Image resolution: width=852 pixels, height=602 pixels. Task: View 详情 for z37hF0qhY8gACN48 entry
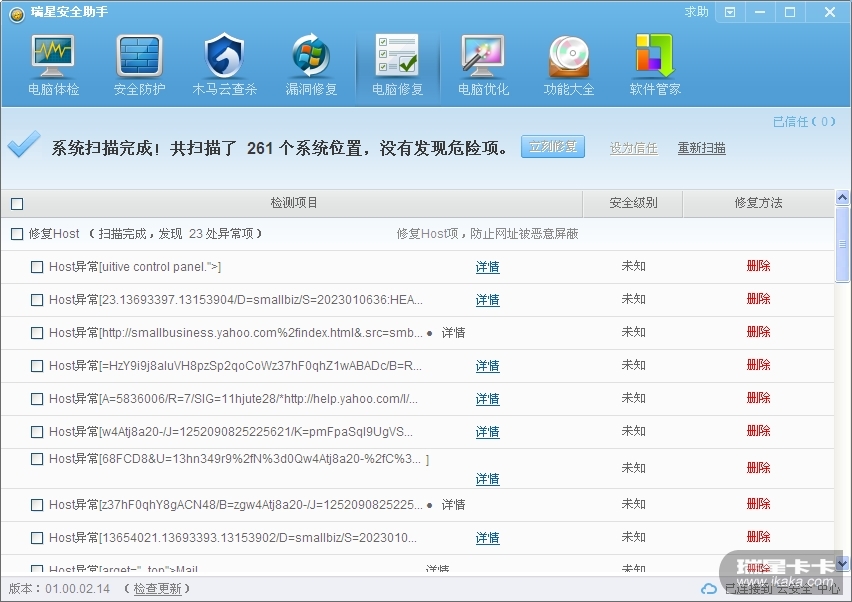(453, 505)
